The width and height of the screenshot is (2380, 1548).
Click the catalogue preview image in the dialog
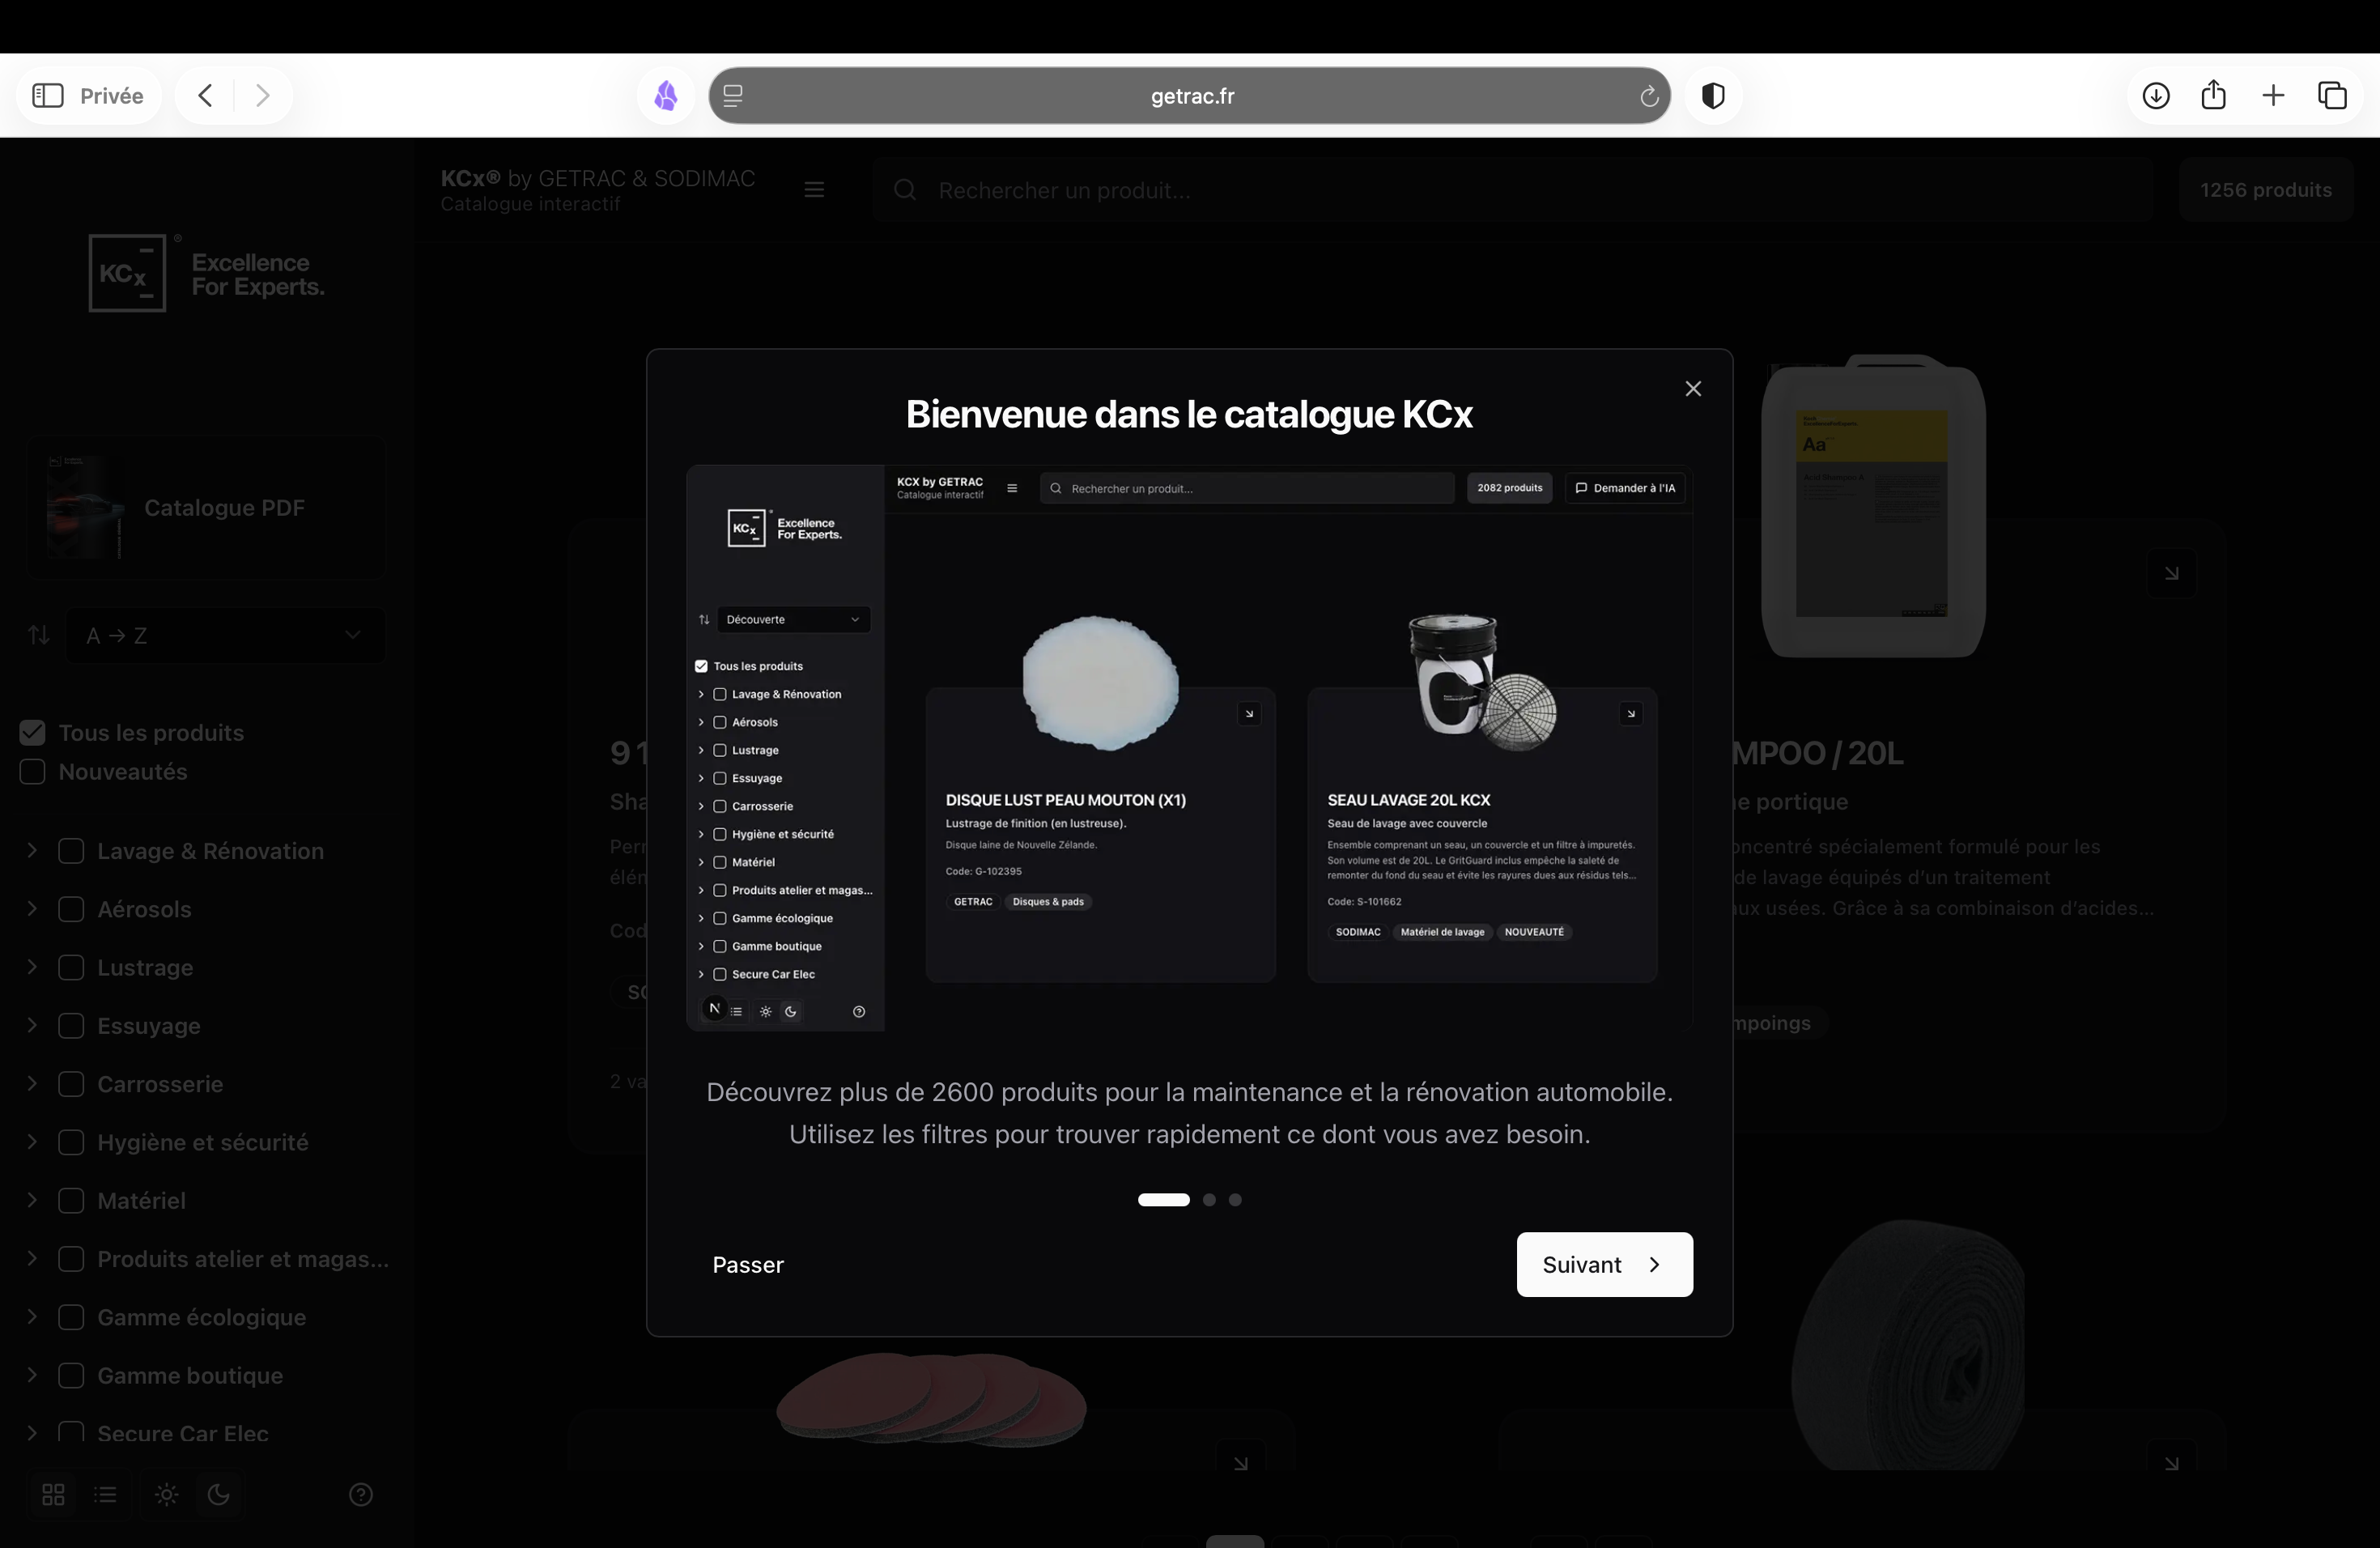point(1189,748)
